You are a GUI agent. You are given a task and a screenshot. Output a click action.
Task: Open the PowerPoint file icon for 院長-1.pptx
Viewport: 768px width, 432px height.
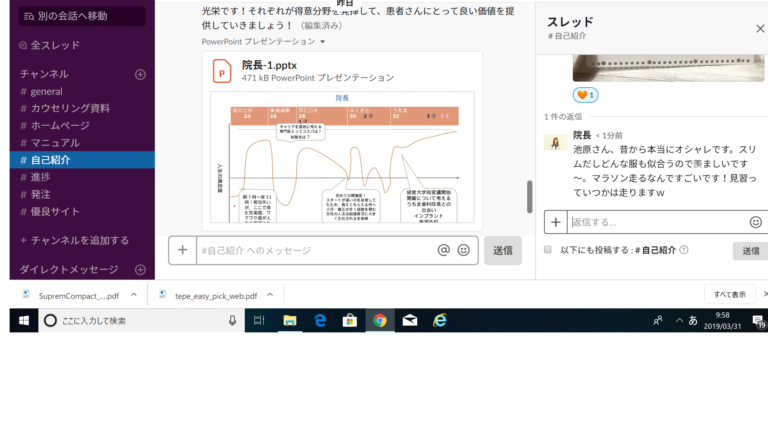click(222, 70)
